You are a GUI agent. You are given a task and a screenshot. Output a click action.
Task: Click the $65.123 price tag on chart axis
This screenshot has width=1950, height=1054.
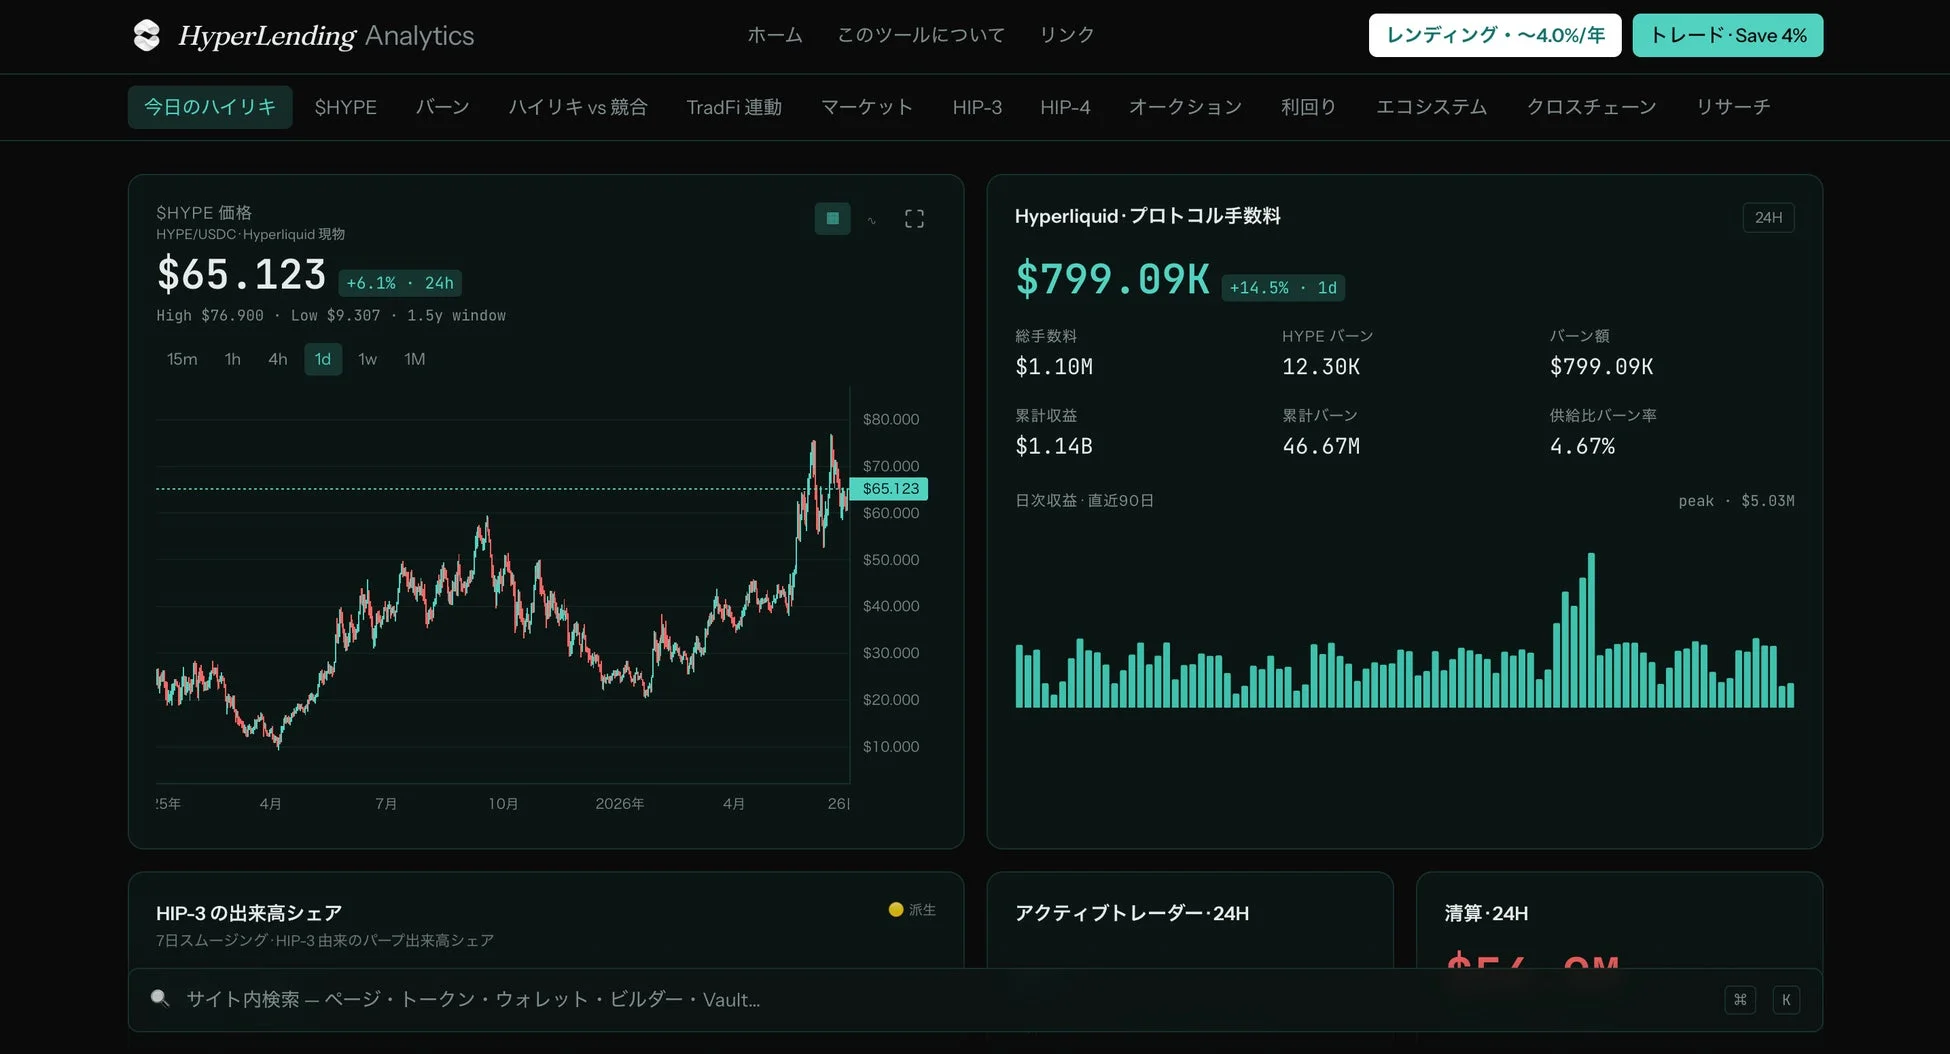point(890,489)
